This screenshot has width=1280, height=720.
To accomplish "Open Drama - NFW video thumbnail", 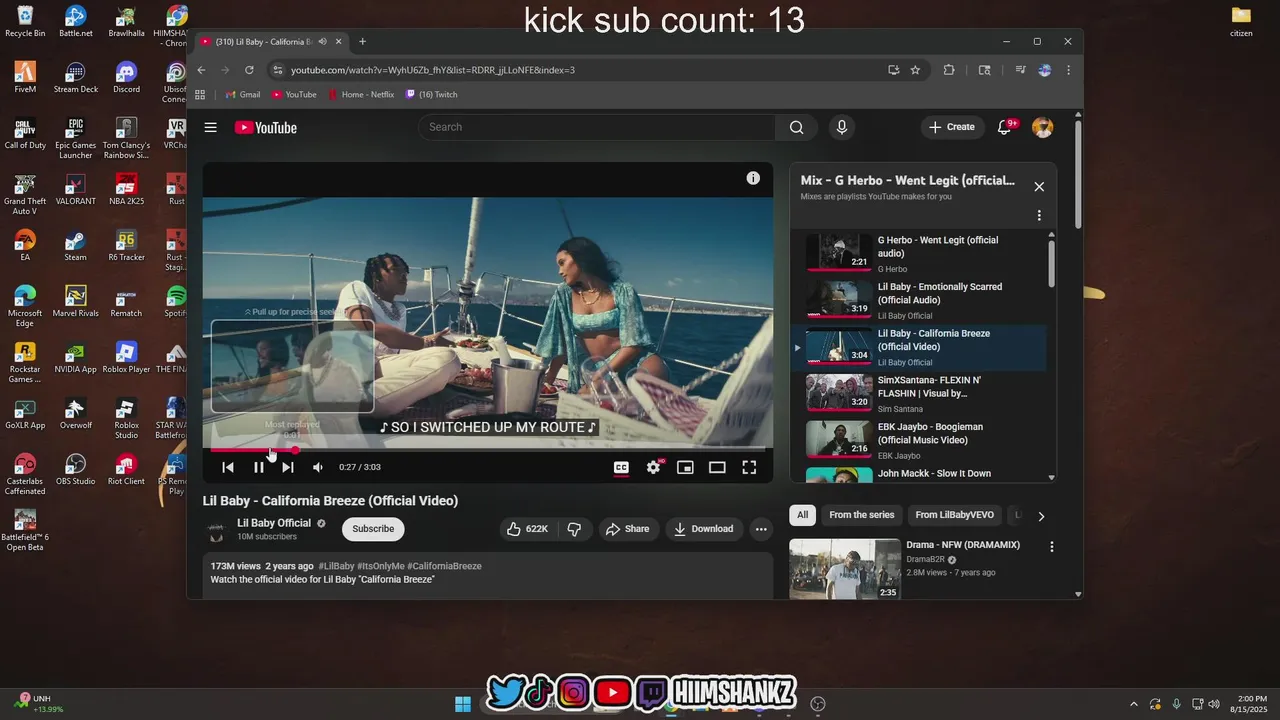I will pos(845,569).
